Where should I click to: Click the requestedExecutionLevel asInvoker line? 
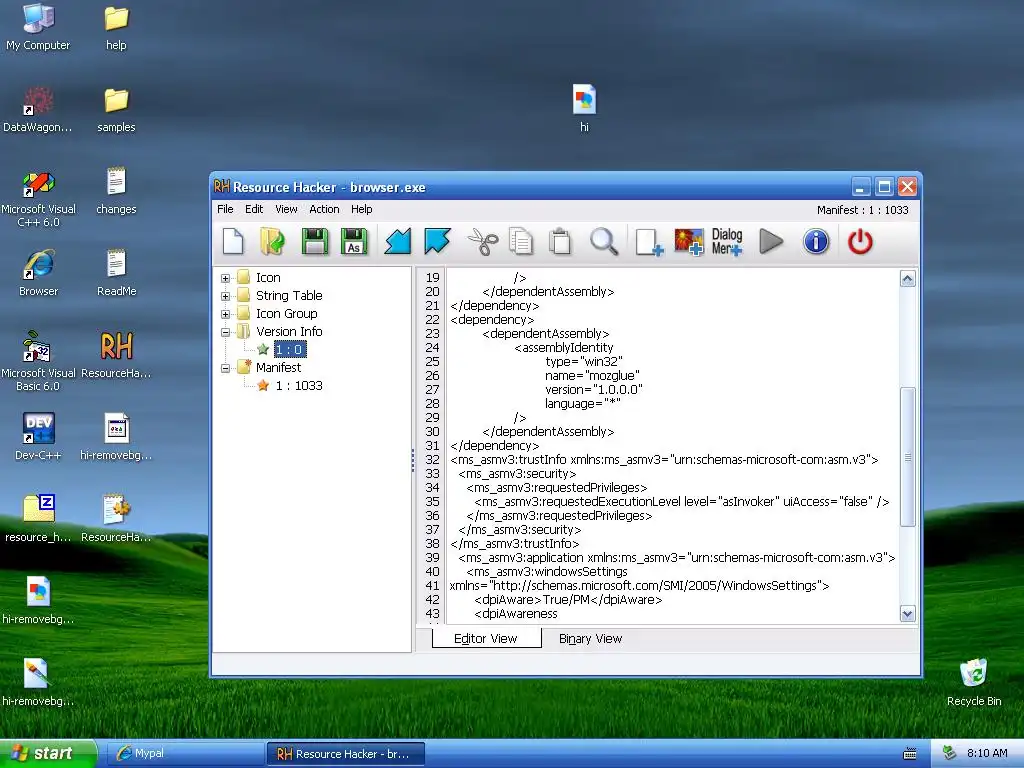[682, 502]
